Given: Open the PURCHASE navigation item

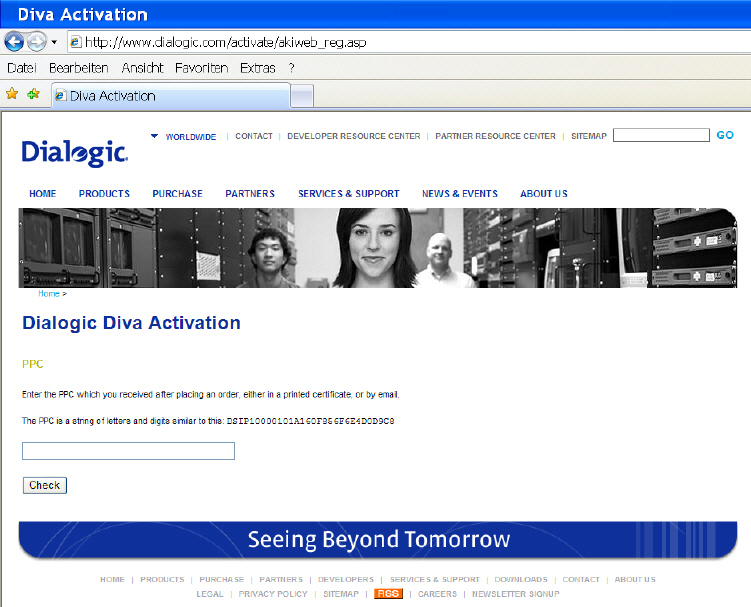Looking at the screenshot, I should coord(177,194).
